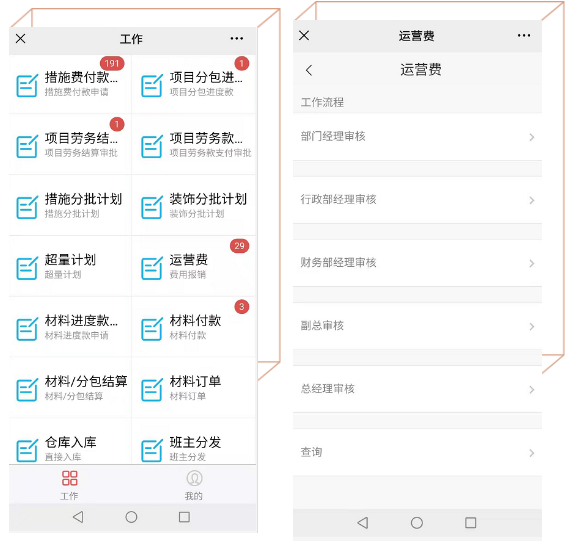578x555 pixels.
Task: Switch to the 工作 bottom tab
Action: tap(70, 485)
